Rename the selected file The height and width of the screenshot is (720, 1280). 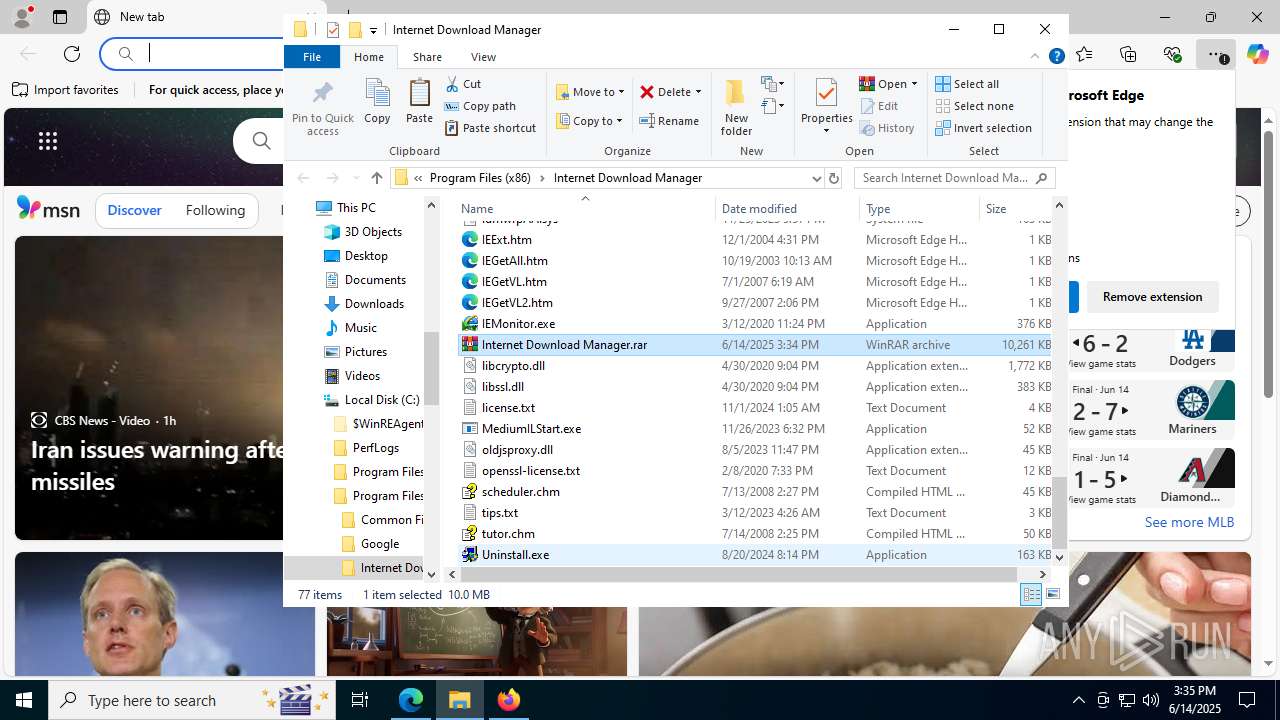click(x=669, y=121)
